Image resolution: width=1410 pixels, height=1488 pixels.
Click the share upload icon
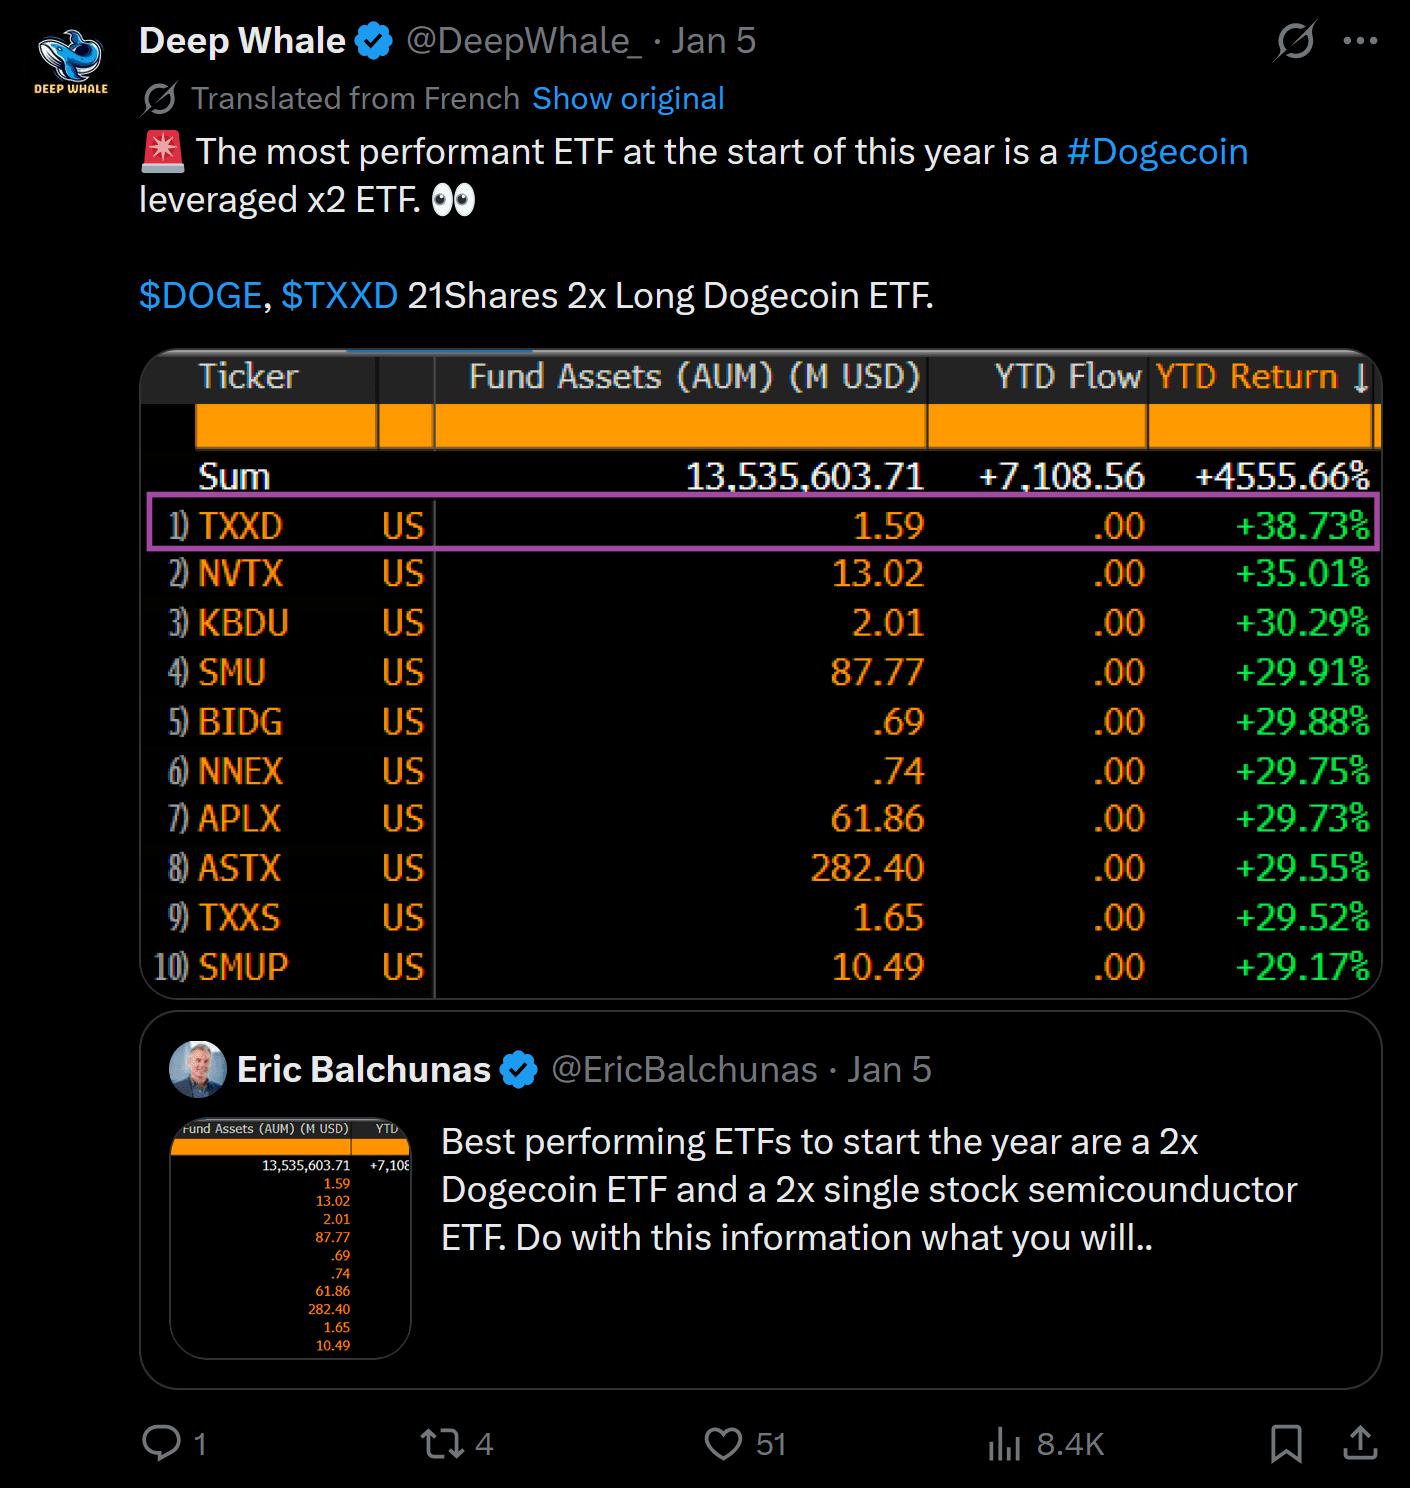tap(1360, 1443)
